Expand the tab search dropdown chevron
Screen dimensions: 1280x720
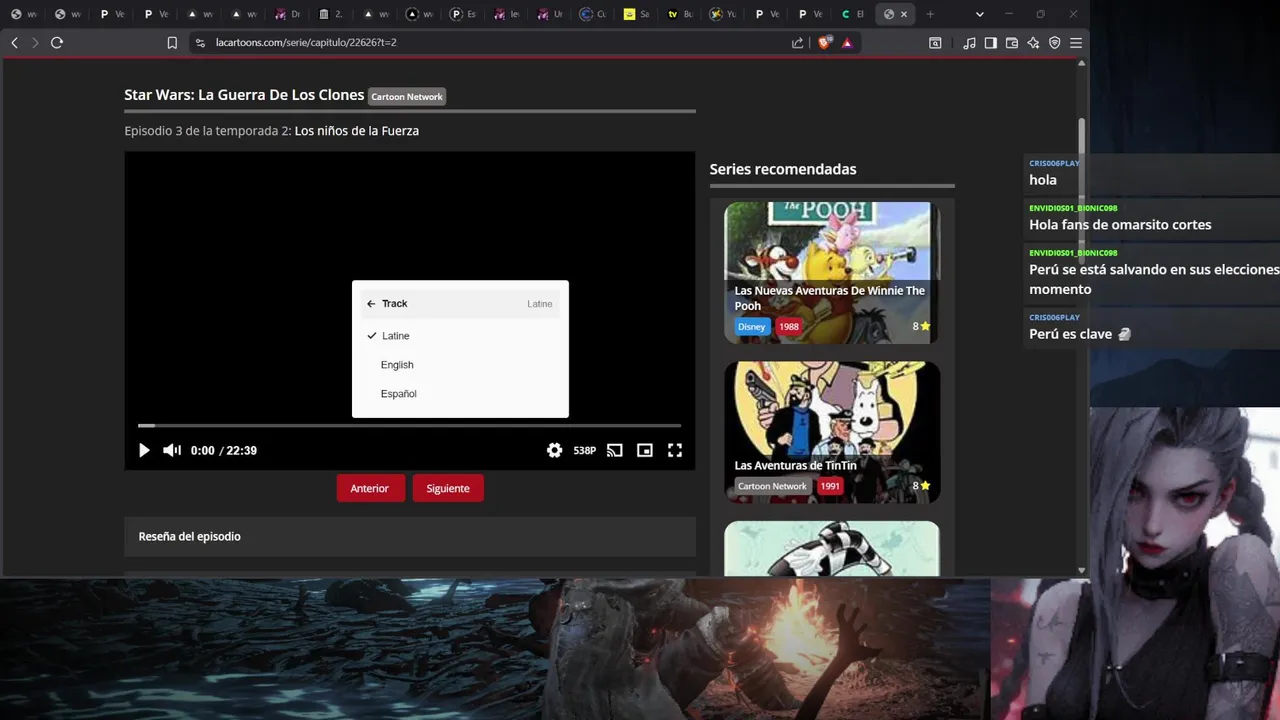979,14
